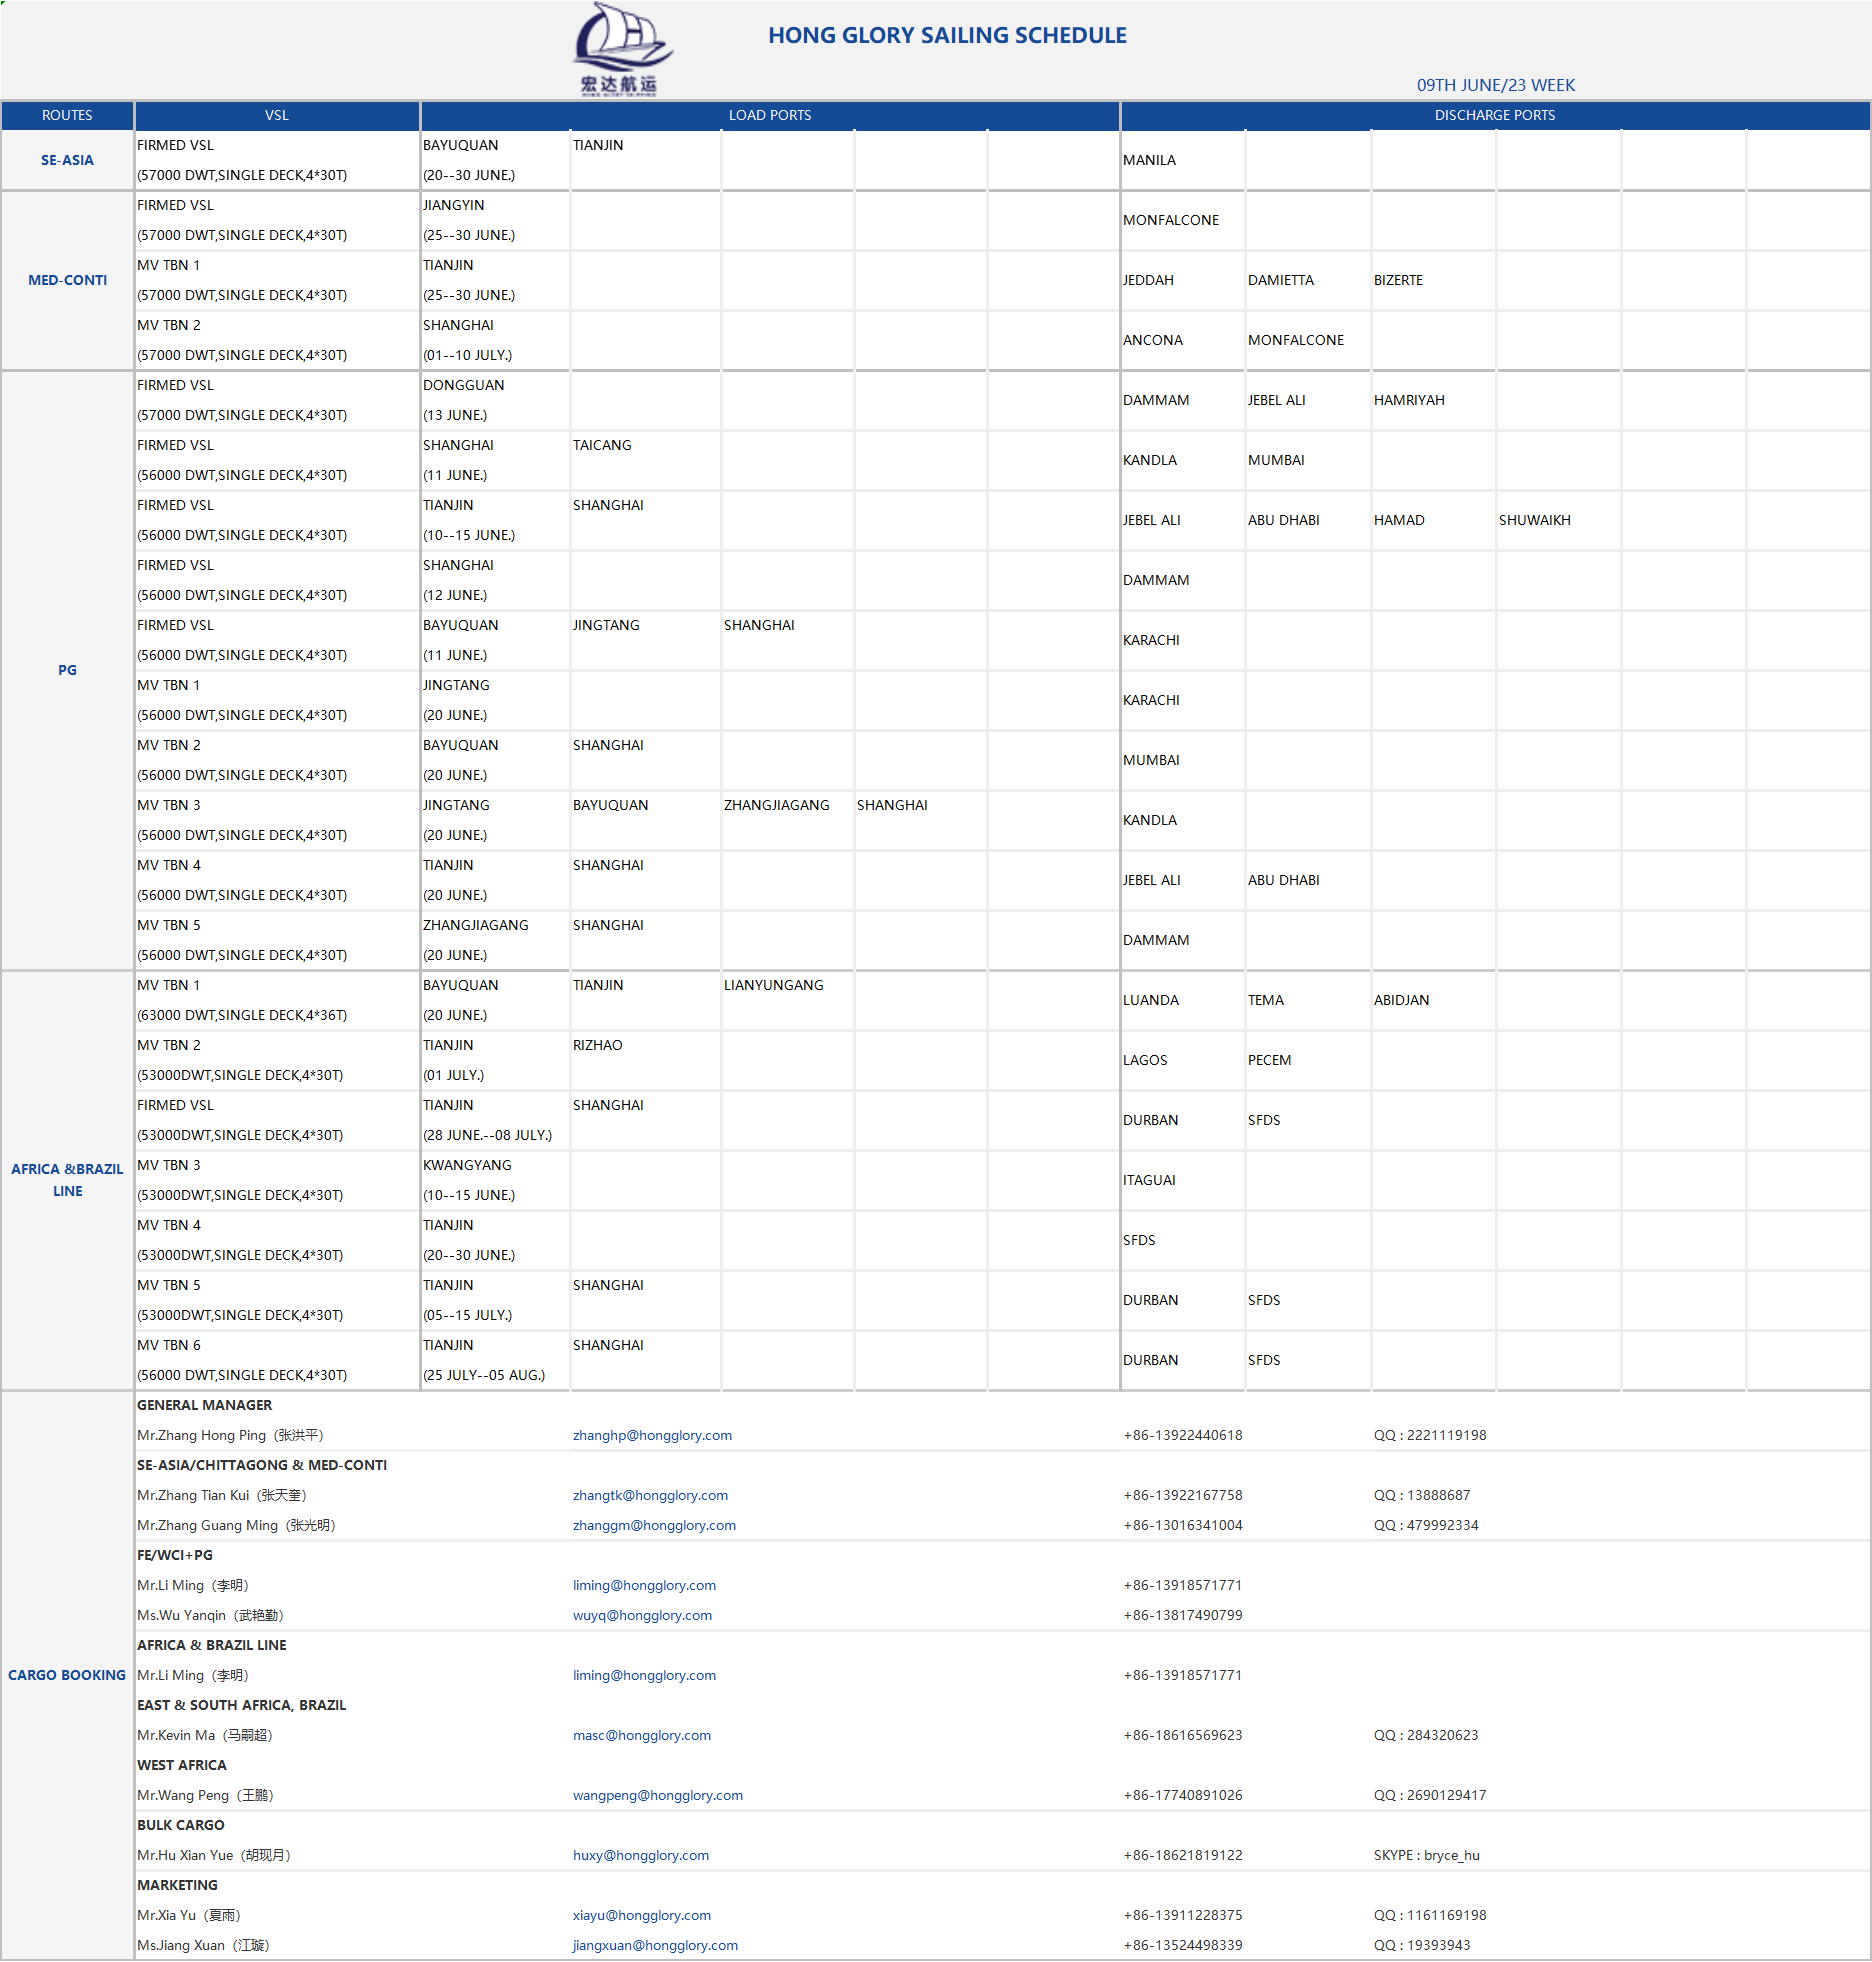Click the SE-ASIA route cell

pyautogui.click(x=67, y=160)
